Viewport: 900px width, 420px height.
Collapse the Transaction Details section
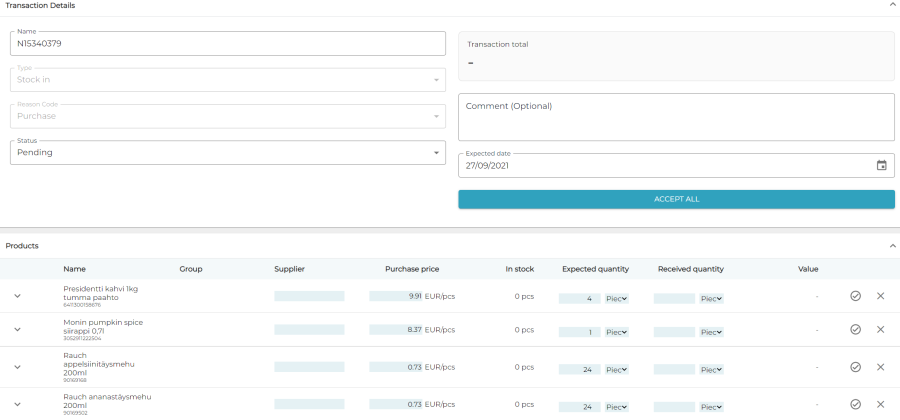click(891, 5)
